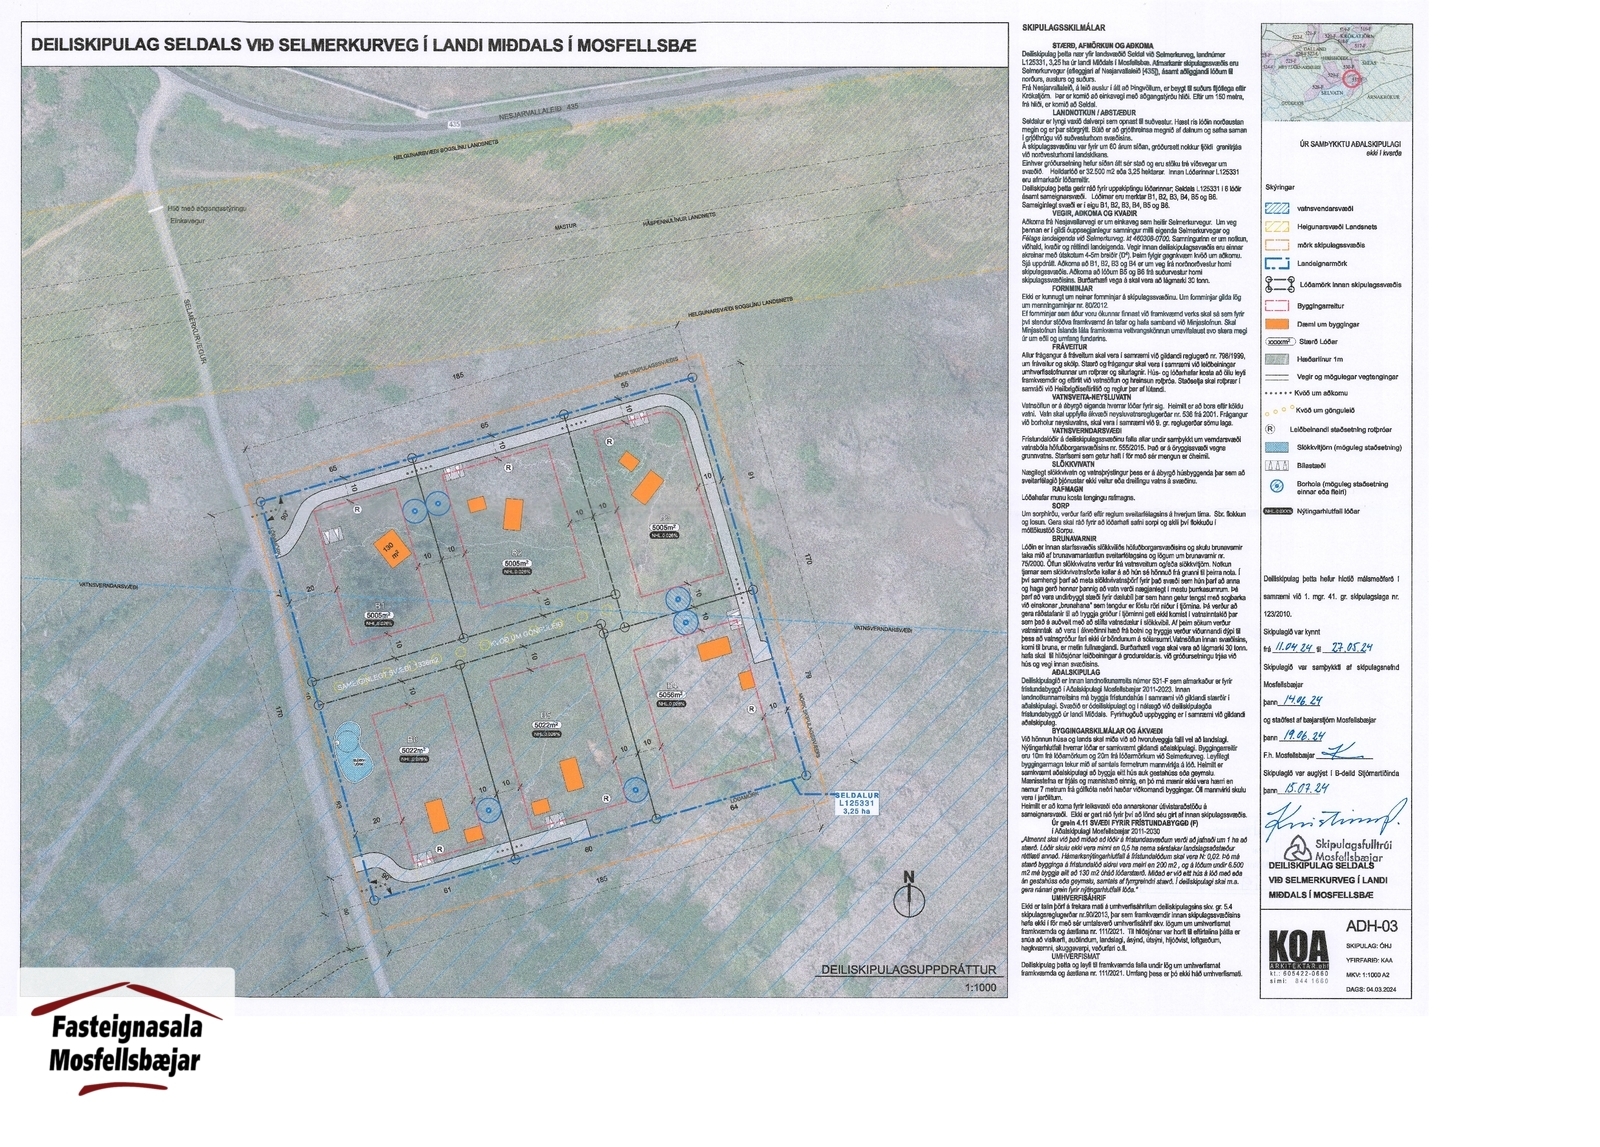This screenshot has width=1600, height=1147.
Task: Click the mörk skipulagssvæðis dashed legend symbol
Action: [x=1275, y=245]
